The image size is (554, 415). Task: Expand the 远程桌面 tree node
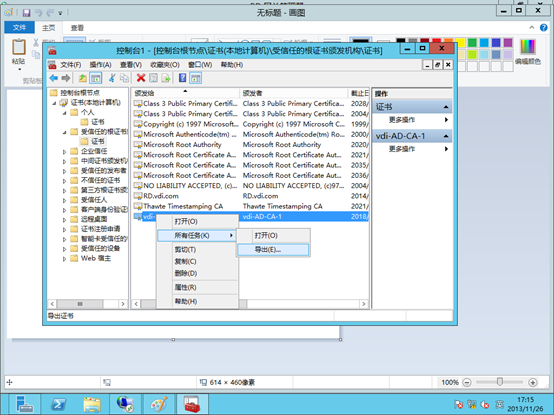click(64, 220)
